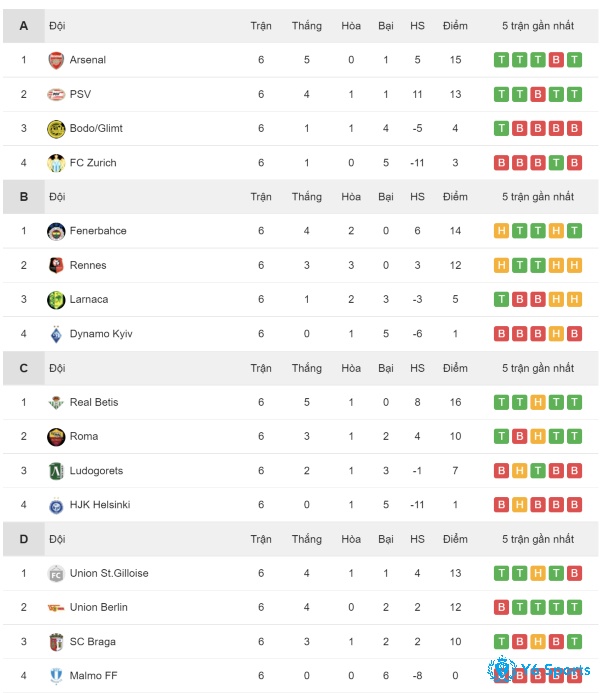Select the group D header label

point(24,539)
